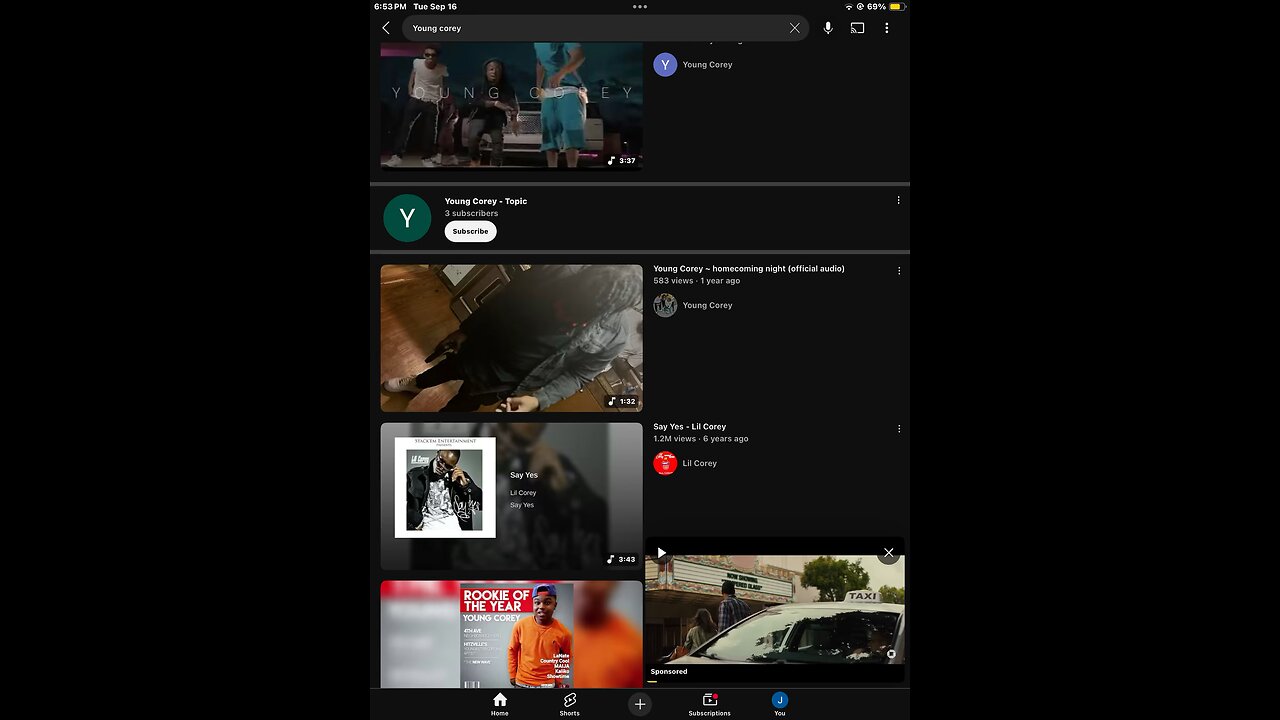Open the sponsored taxi video preview
This screenshot has width=1280, height=720.
point(775,609)
